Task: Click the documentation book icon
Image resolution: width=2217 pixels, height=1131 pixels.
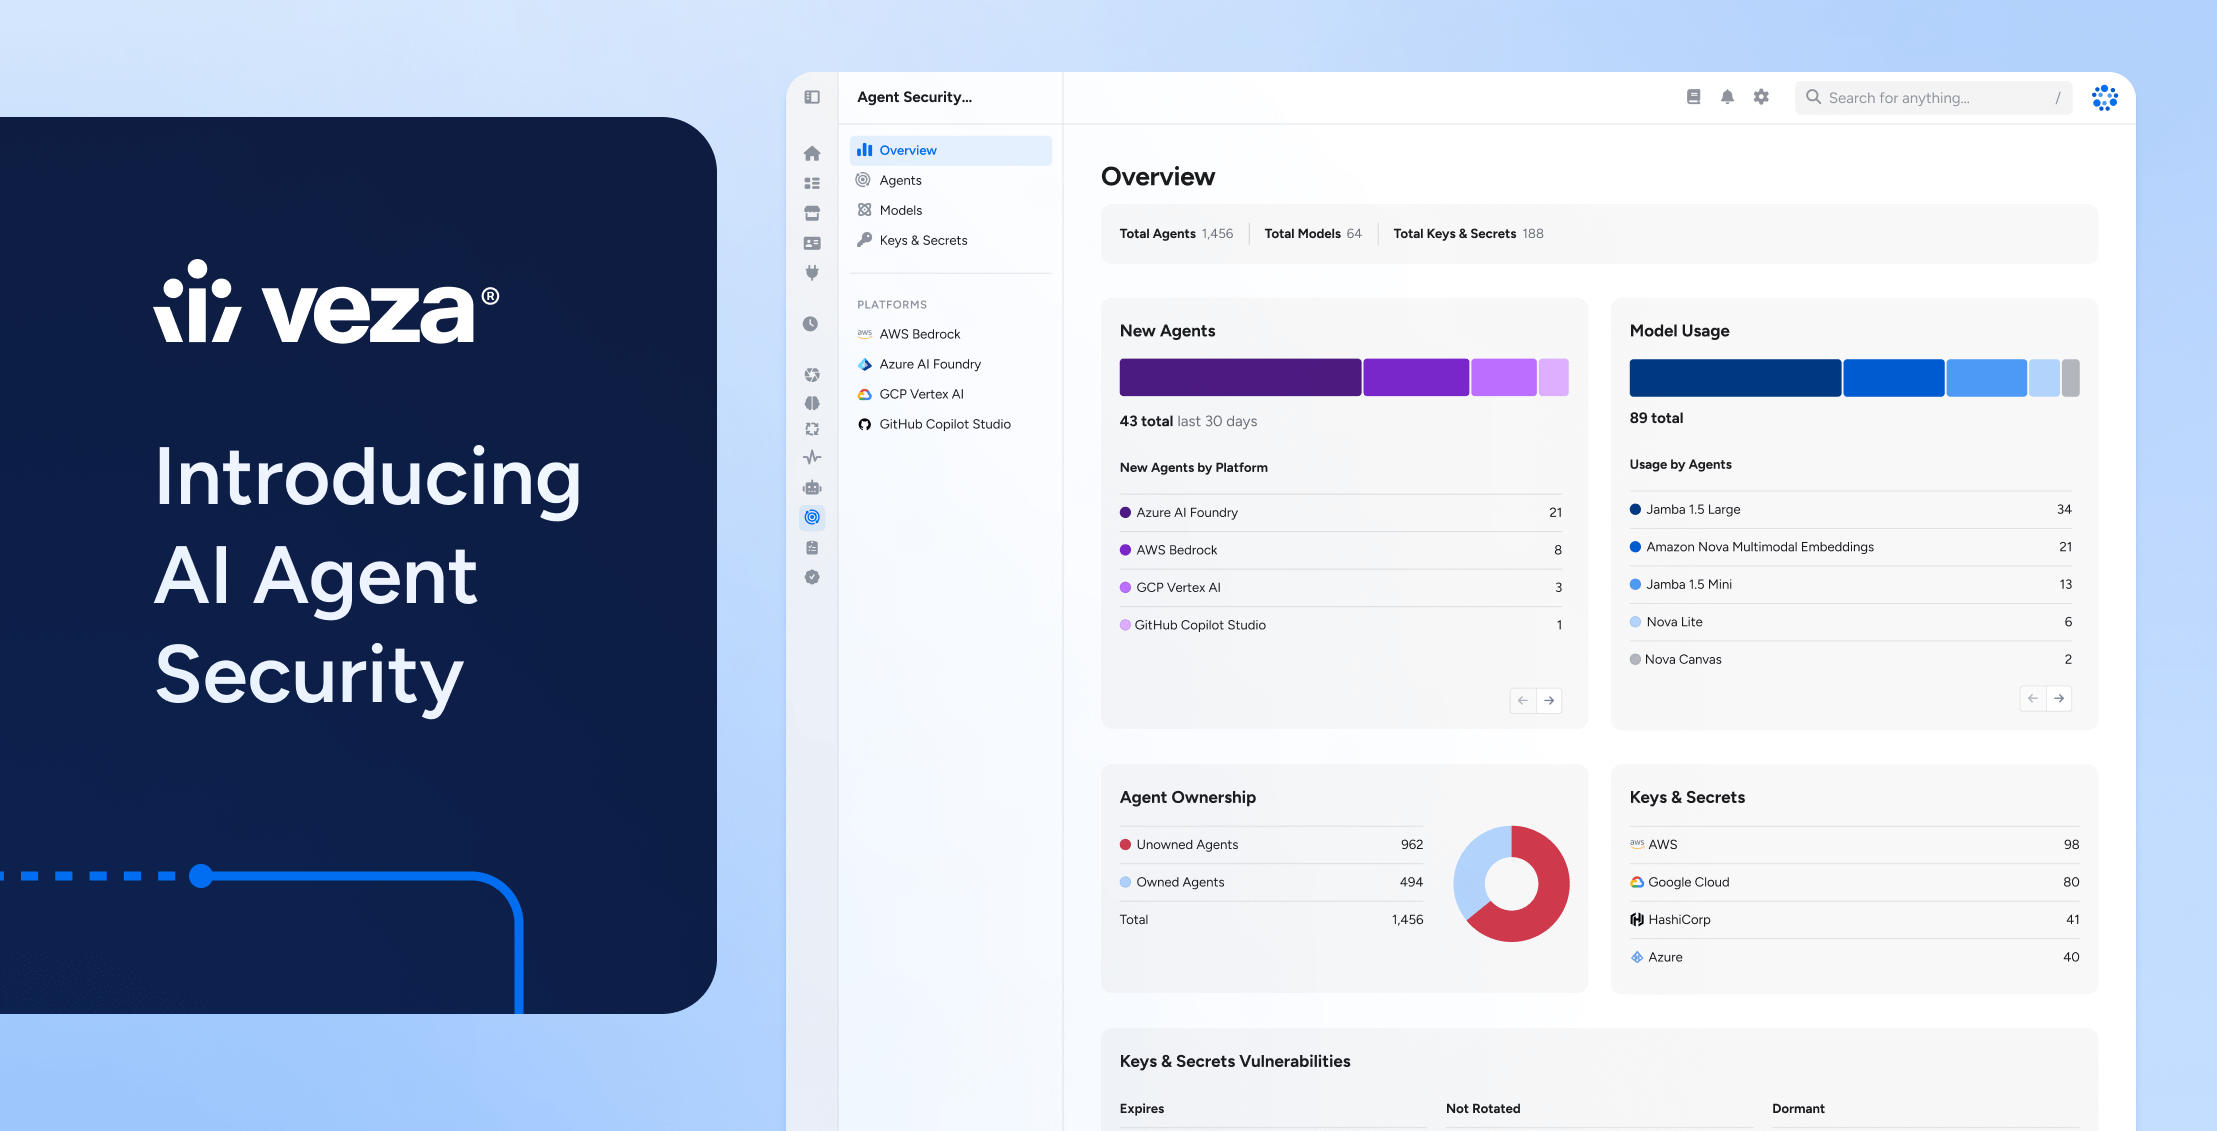Action: coord(1693,97)
